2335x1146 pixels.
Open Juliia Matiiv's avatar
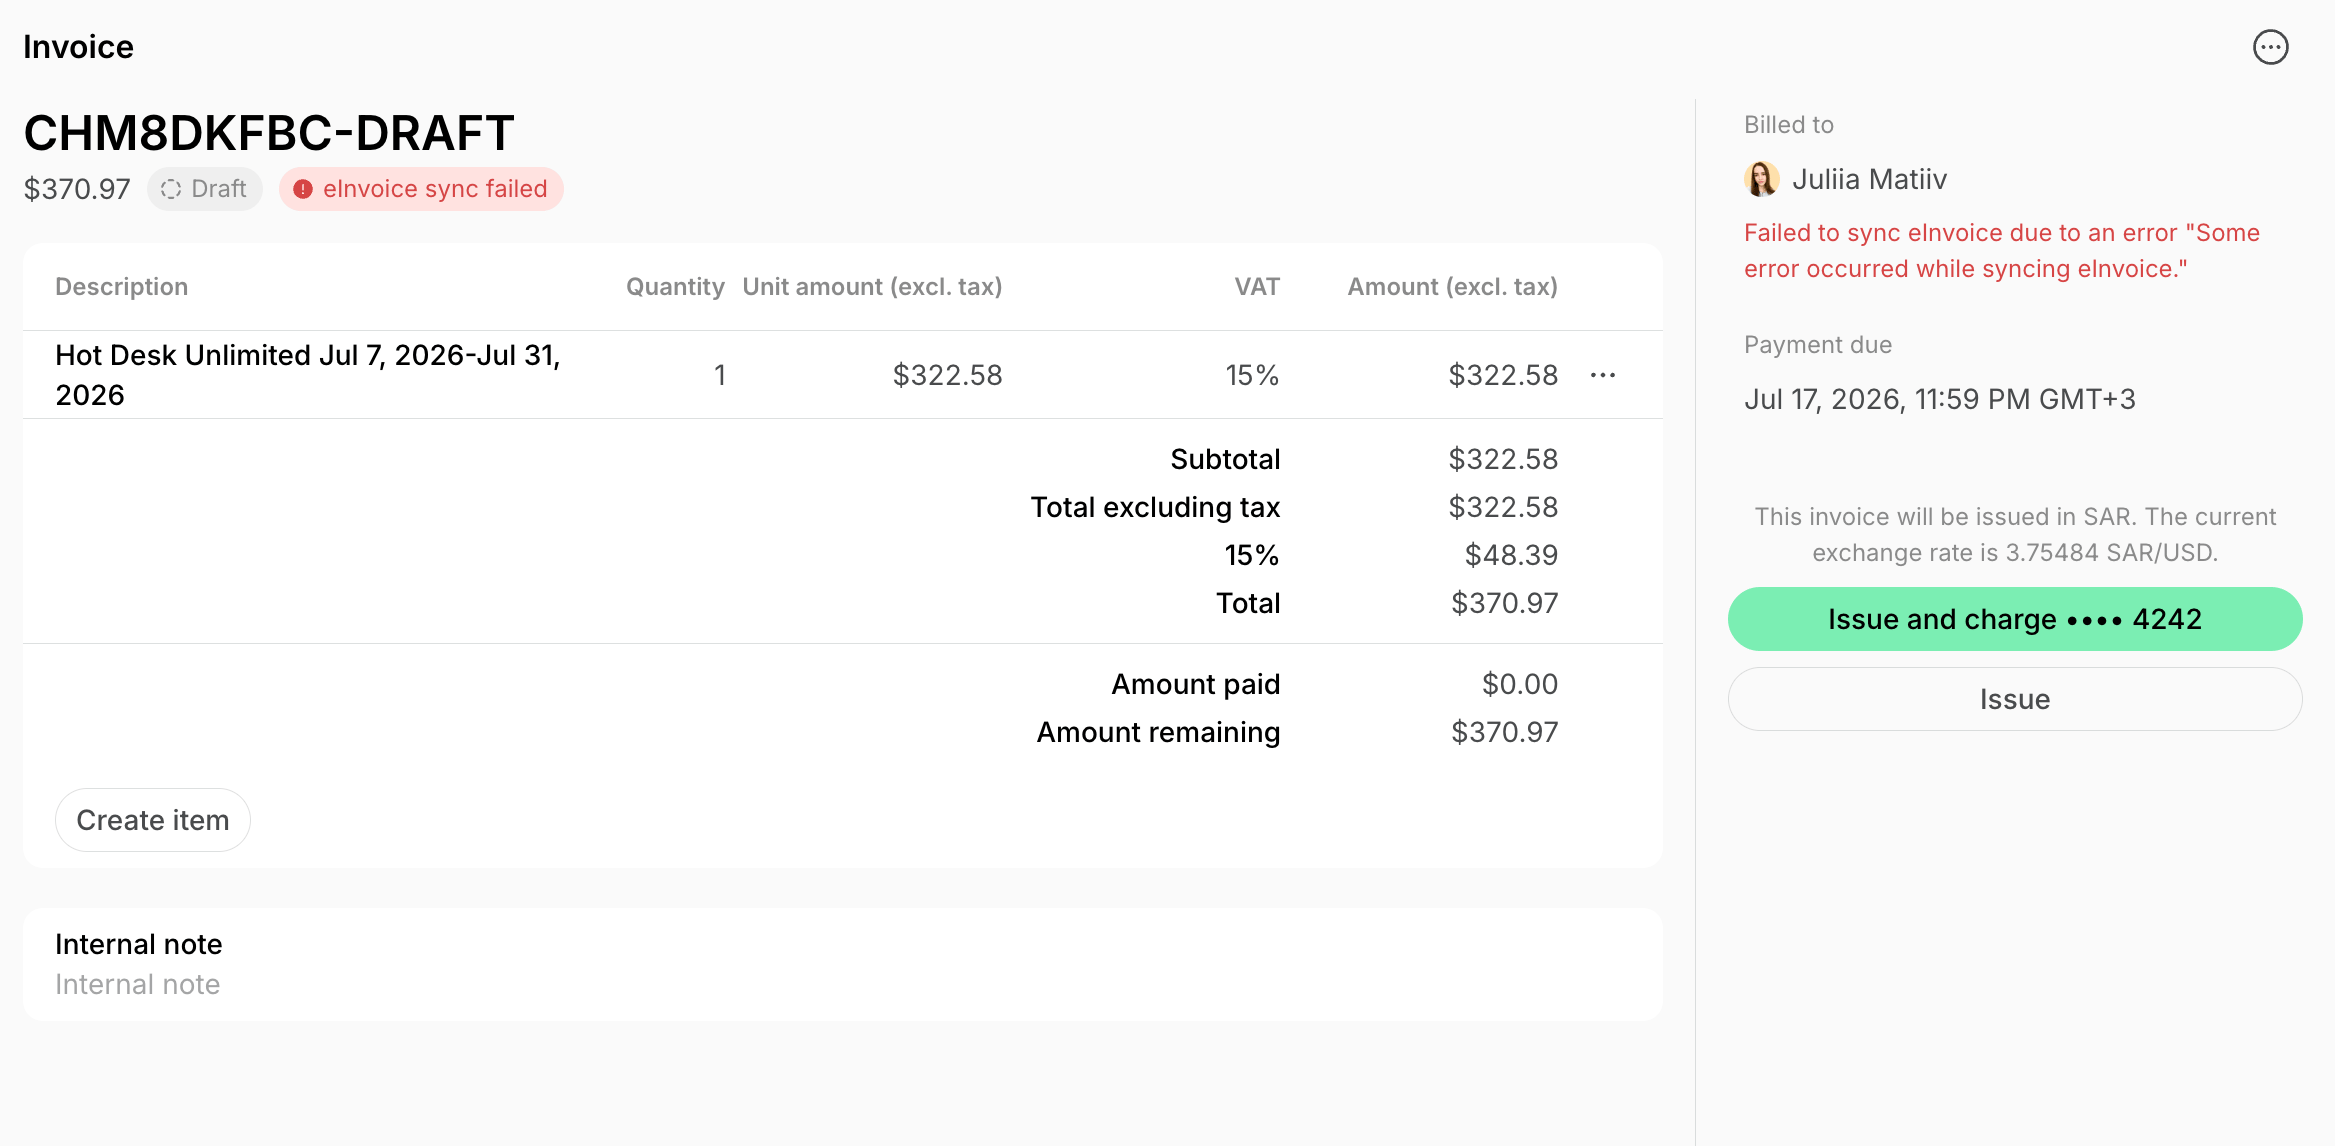[1761, 179]
